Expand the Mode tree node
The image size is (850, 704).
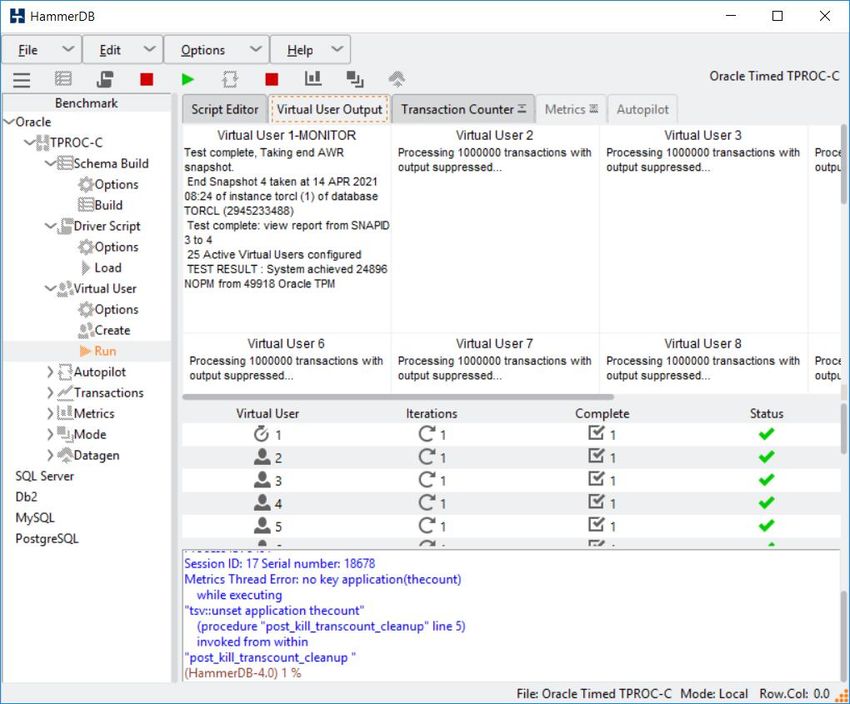(50, 434)
